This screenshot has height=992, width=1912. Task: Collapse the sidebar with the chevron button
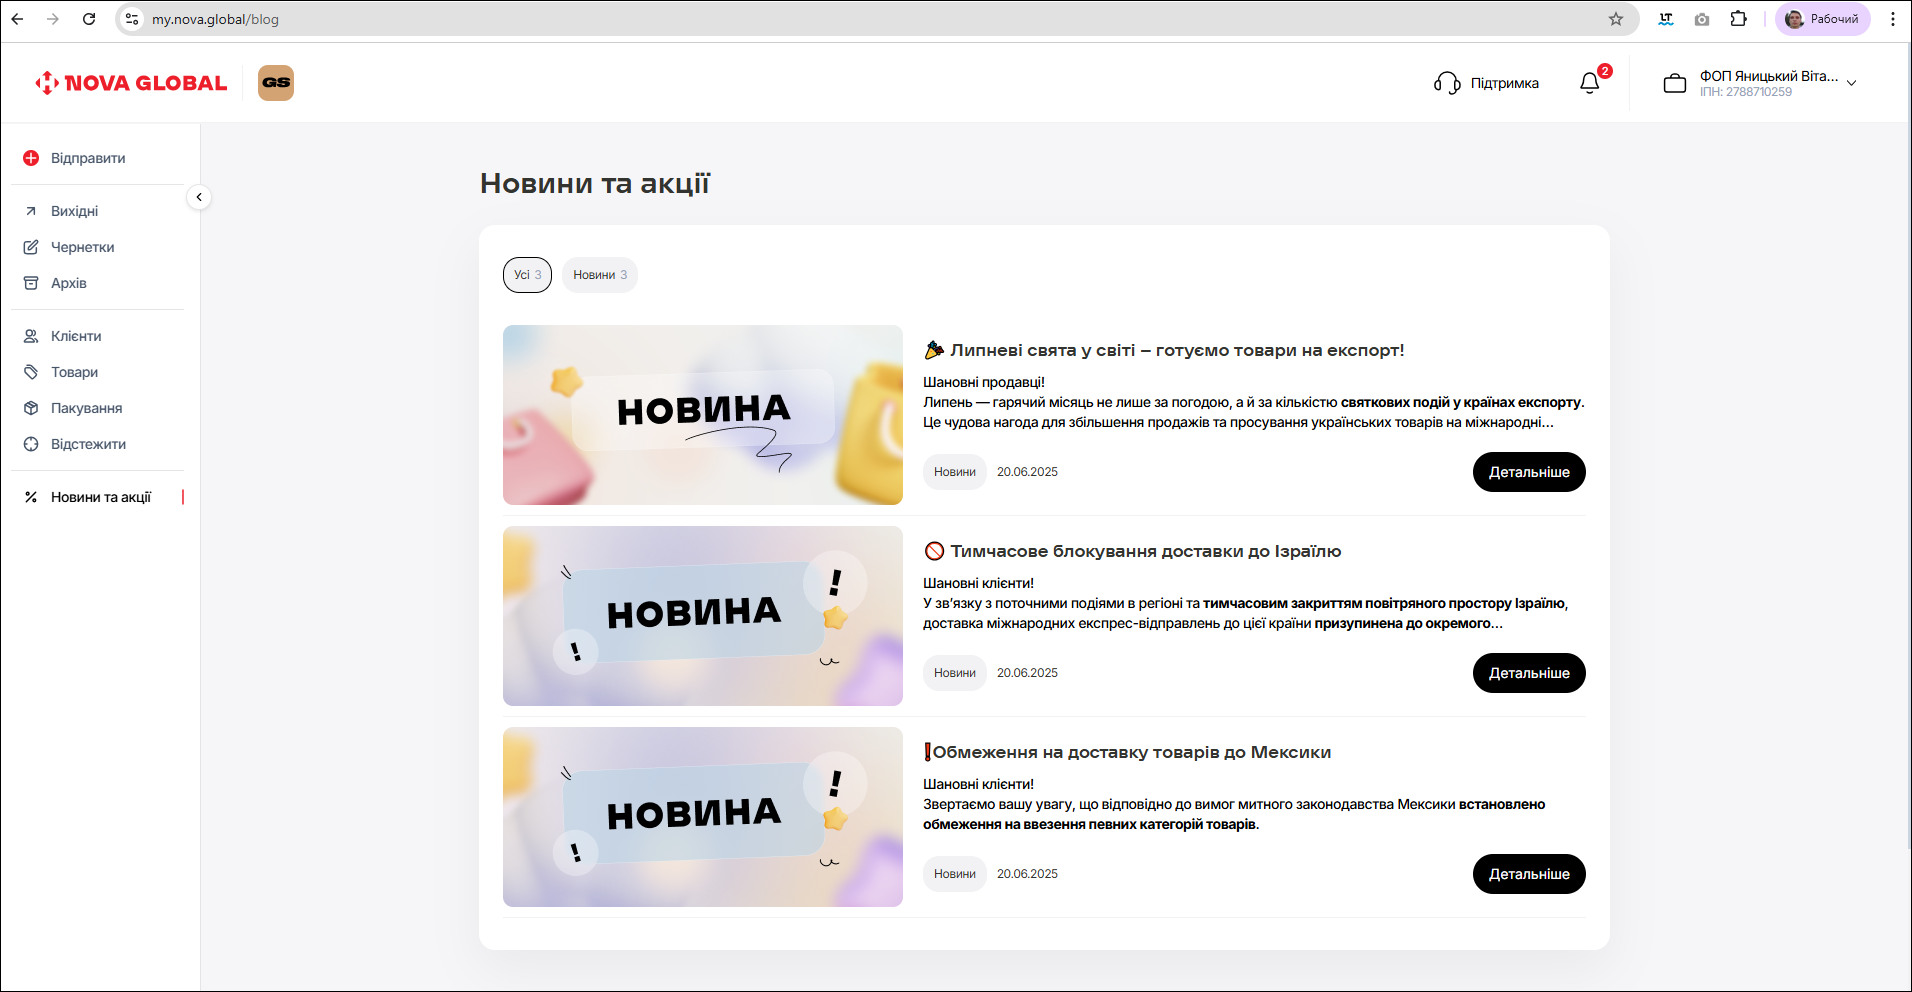pyautogui.click(x=199, y=197)
